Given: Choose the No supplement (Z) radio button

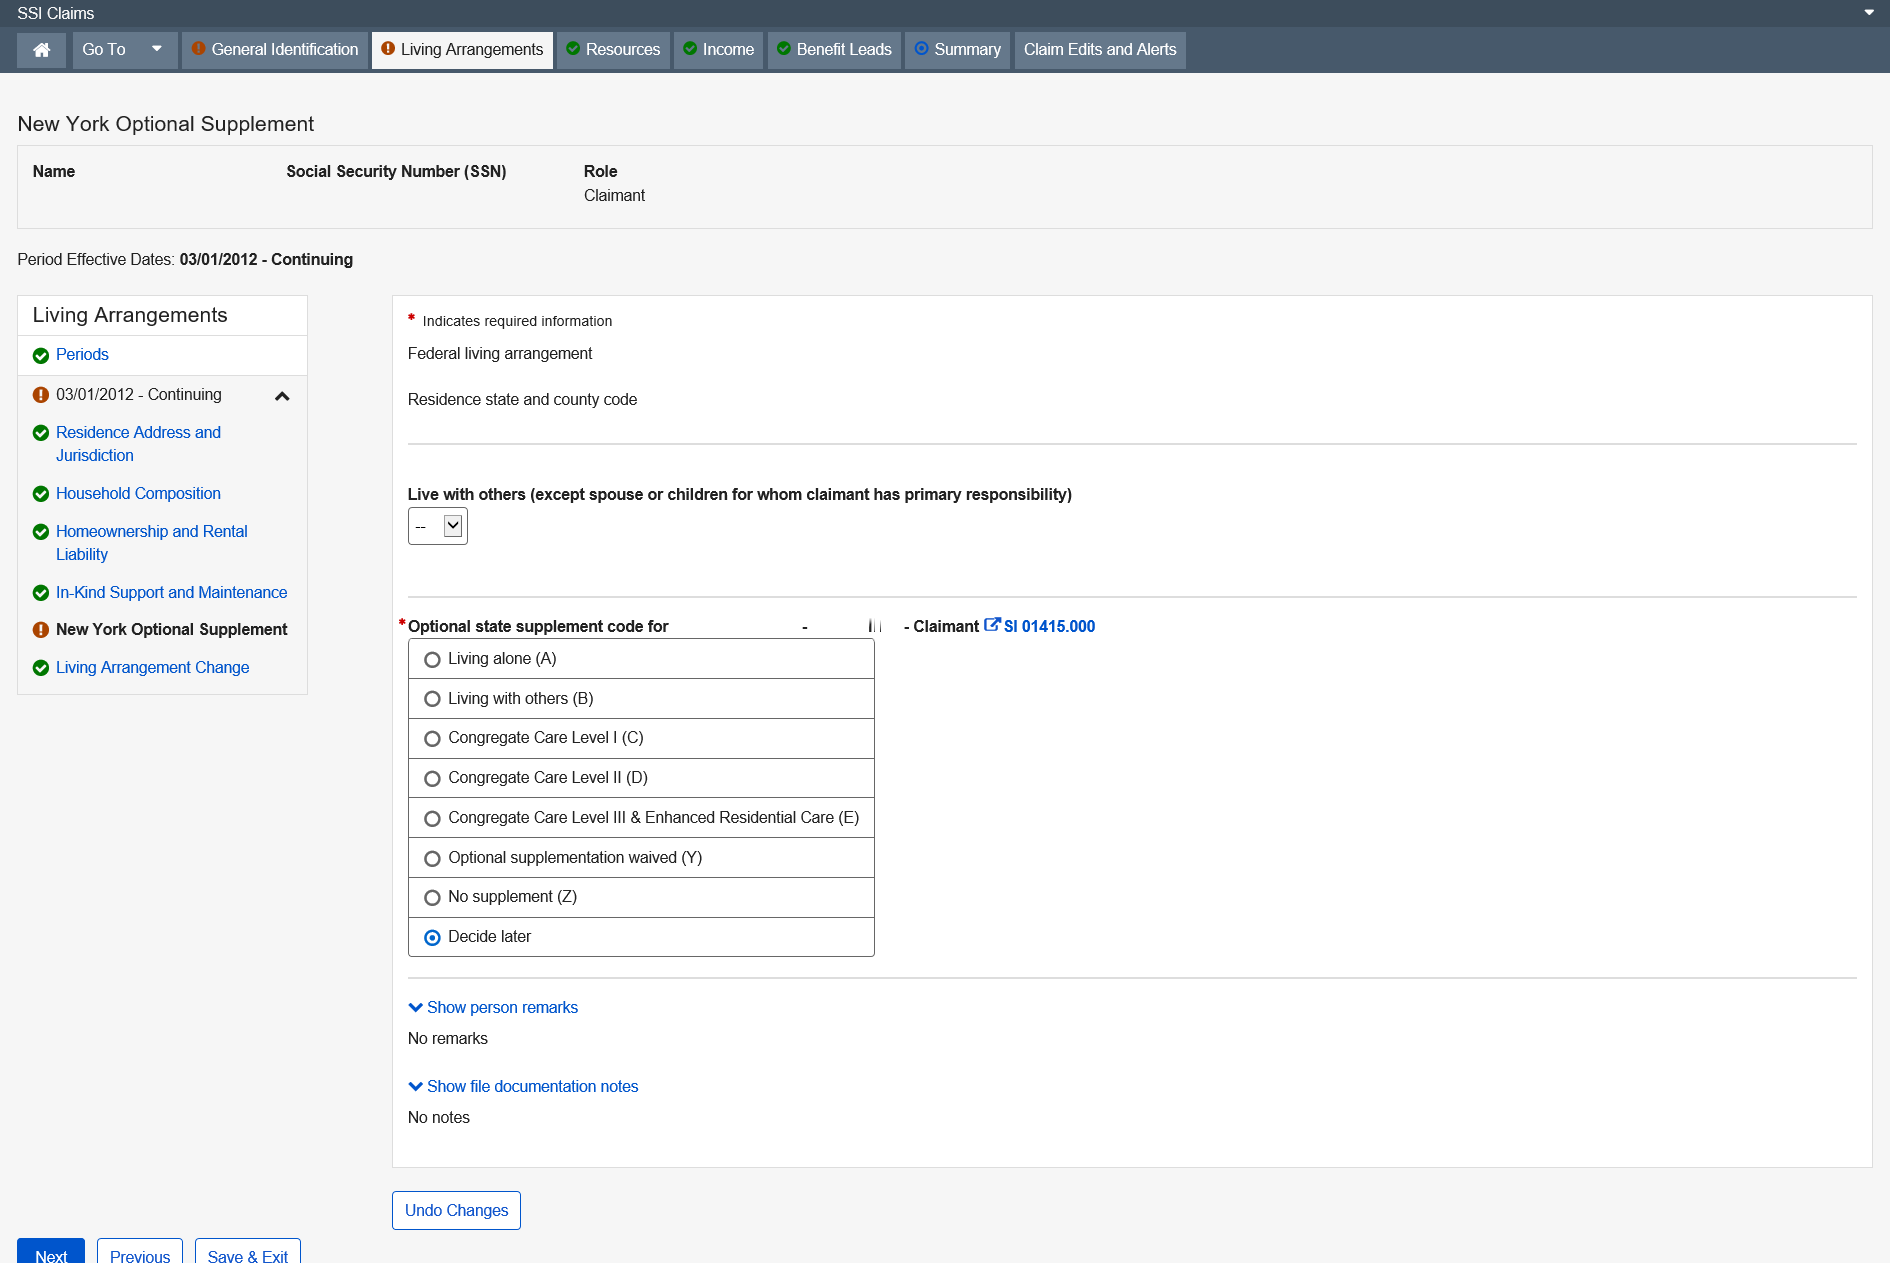Looking at the screenshot, I should 432,898.
